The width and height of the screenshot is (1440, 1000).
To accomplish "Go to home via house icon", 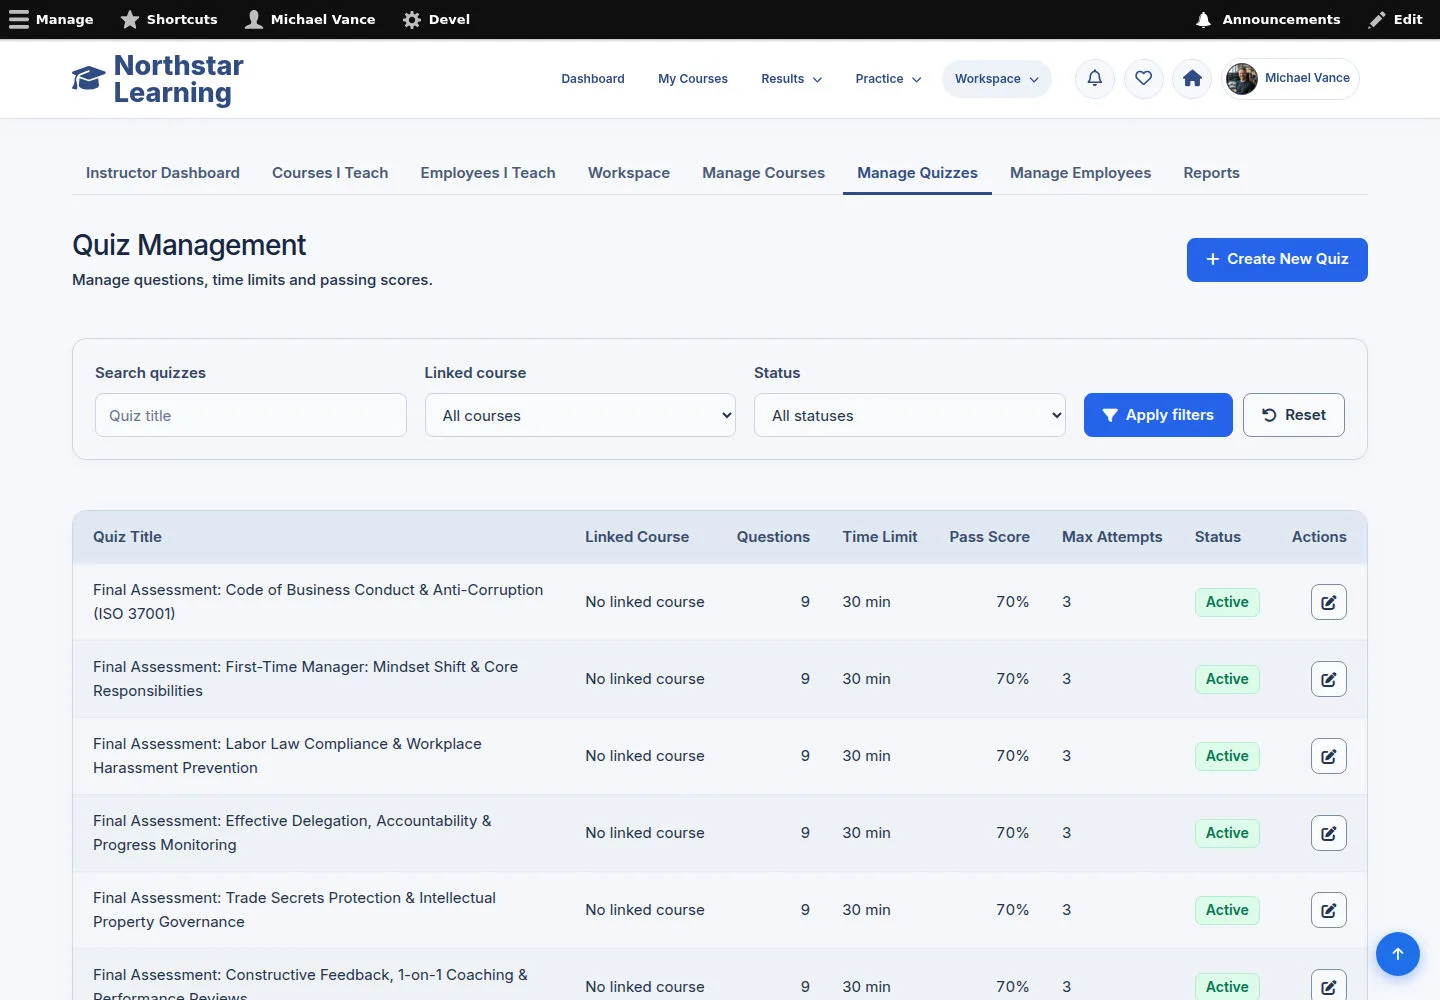I will (1192, 78).
